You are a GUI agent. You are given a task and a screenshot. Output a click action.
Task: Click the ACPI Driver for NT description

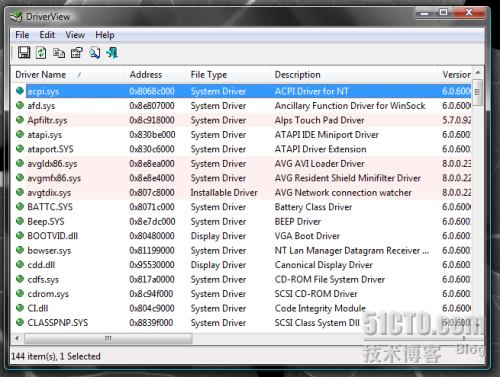(x=312, y=91)
